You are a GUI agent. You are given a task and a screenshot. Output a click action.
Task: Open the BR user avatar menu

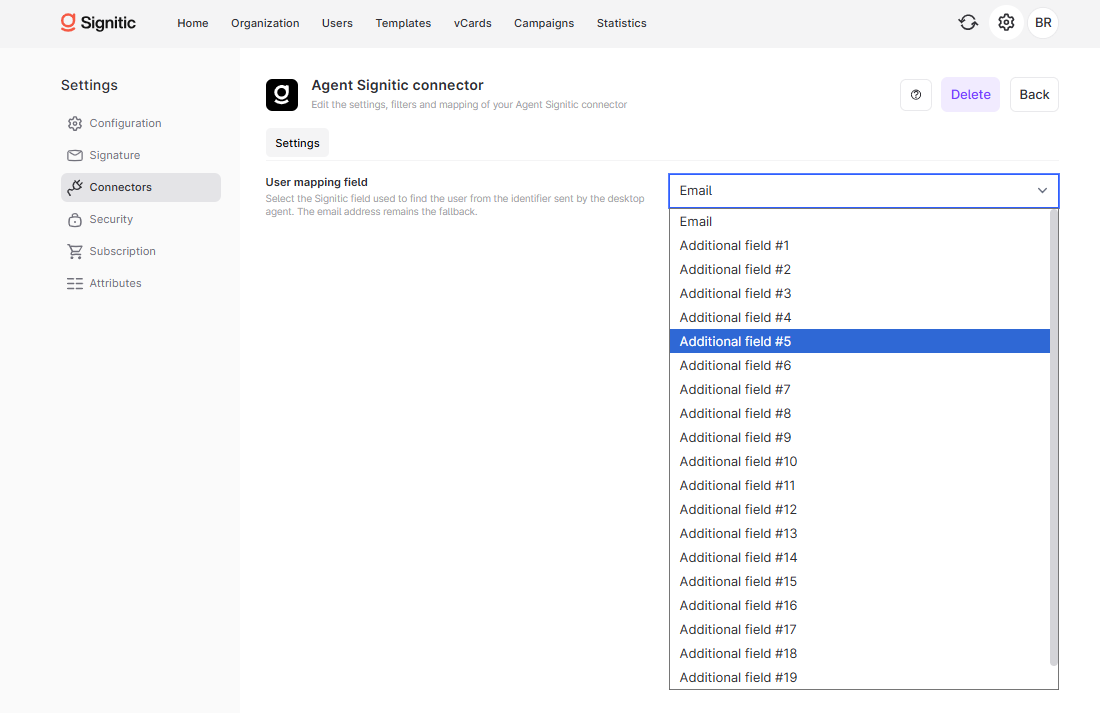point(1043,22)
